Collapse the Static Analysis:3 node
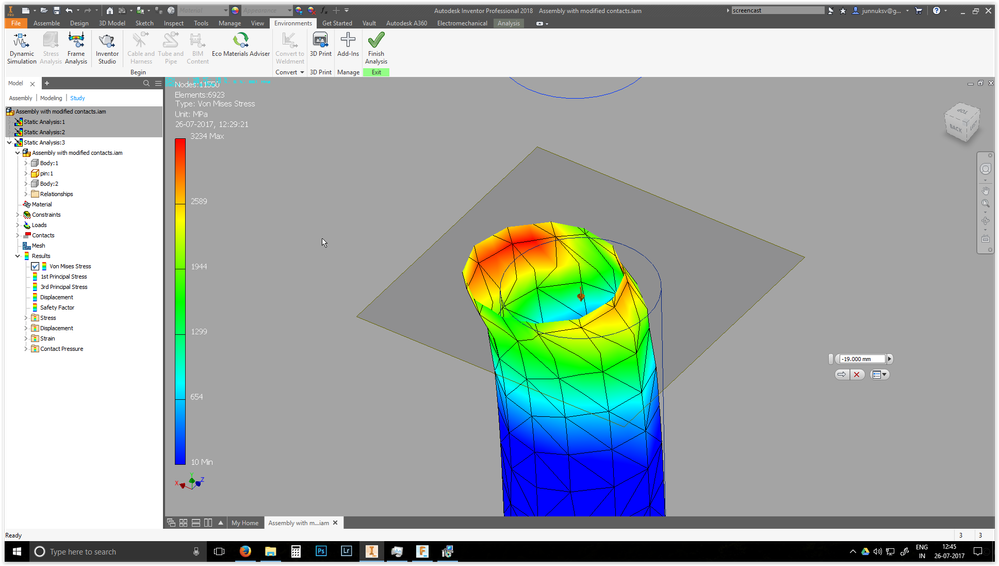The image size is (999, 566). pyautogui.click(x=10, y=143)
